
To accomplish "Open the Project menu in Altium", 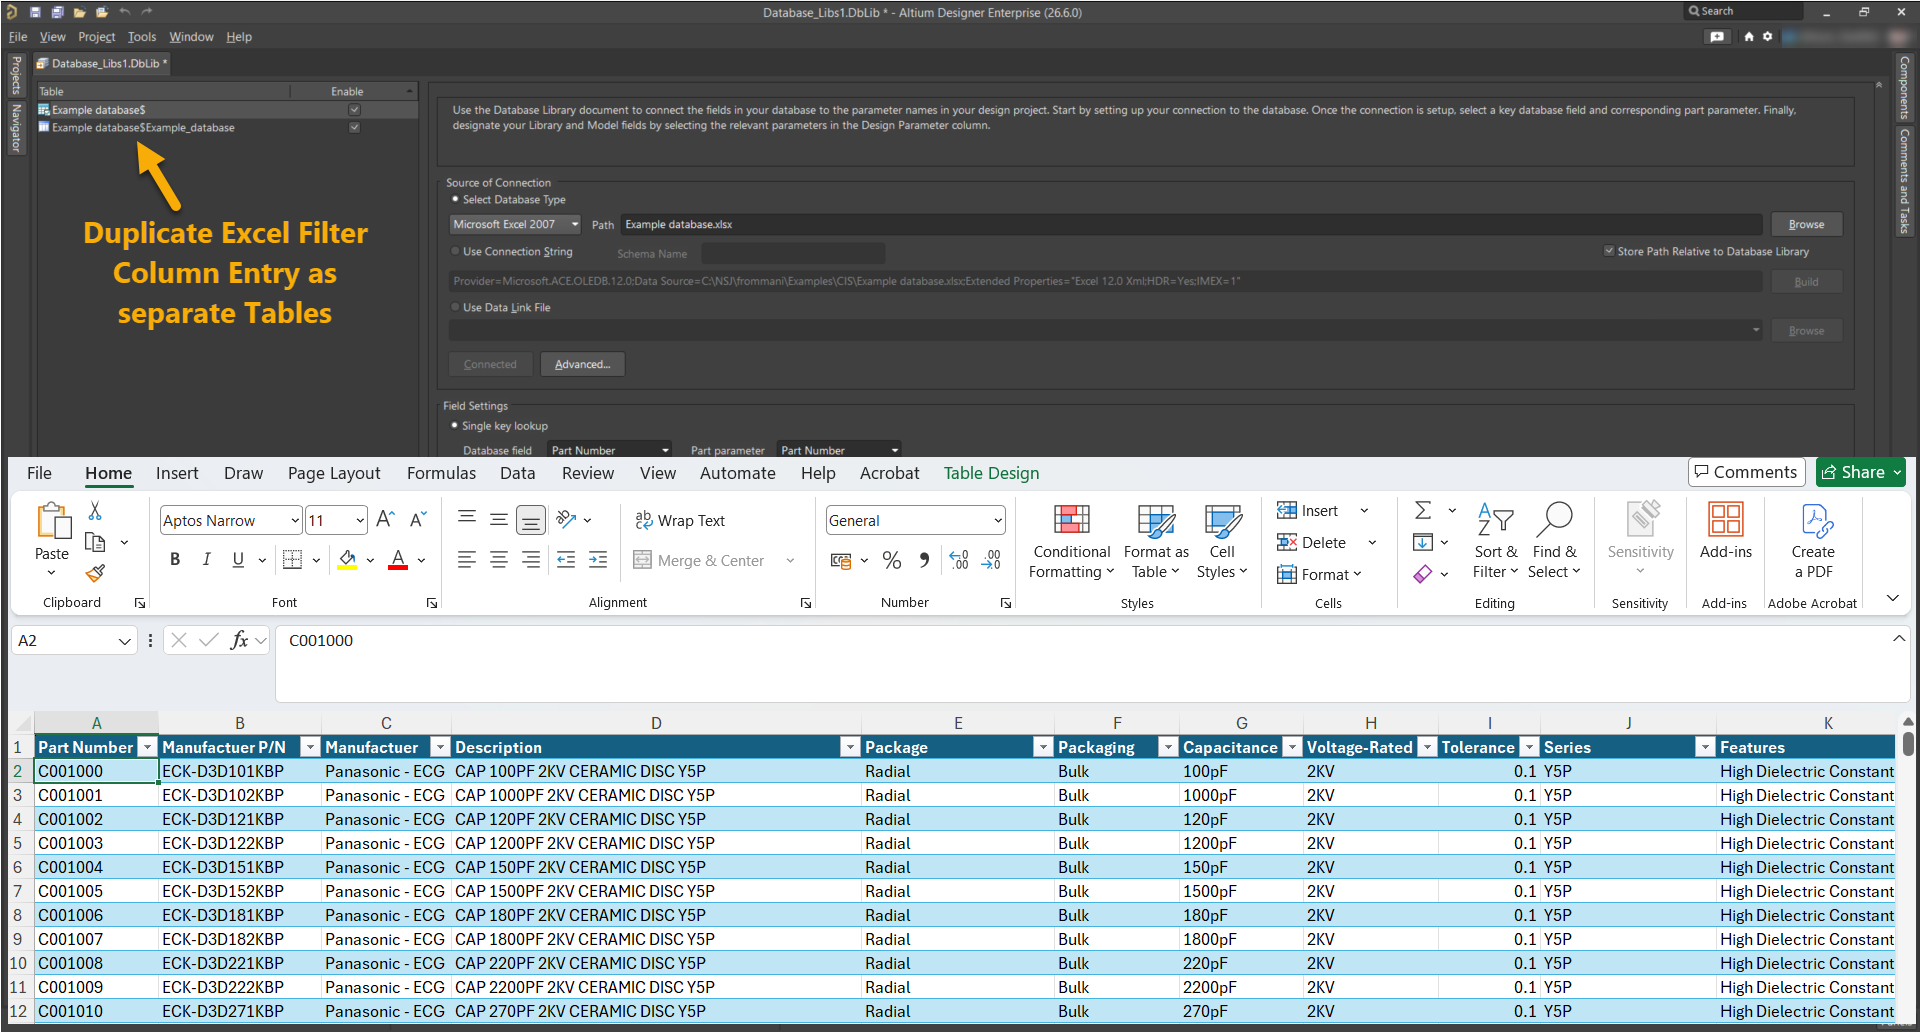I will pos(97,37).
